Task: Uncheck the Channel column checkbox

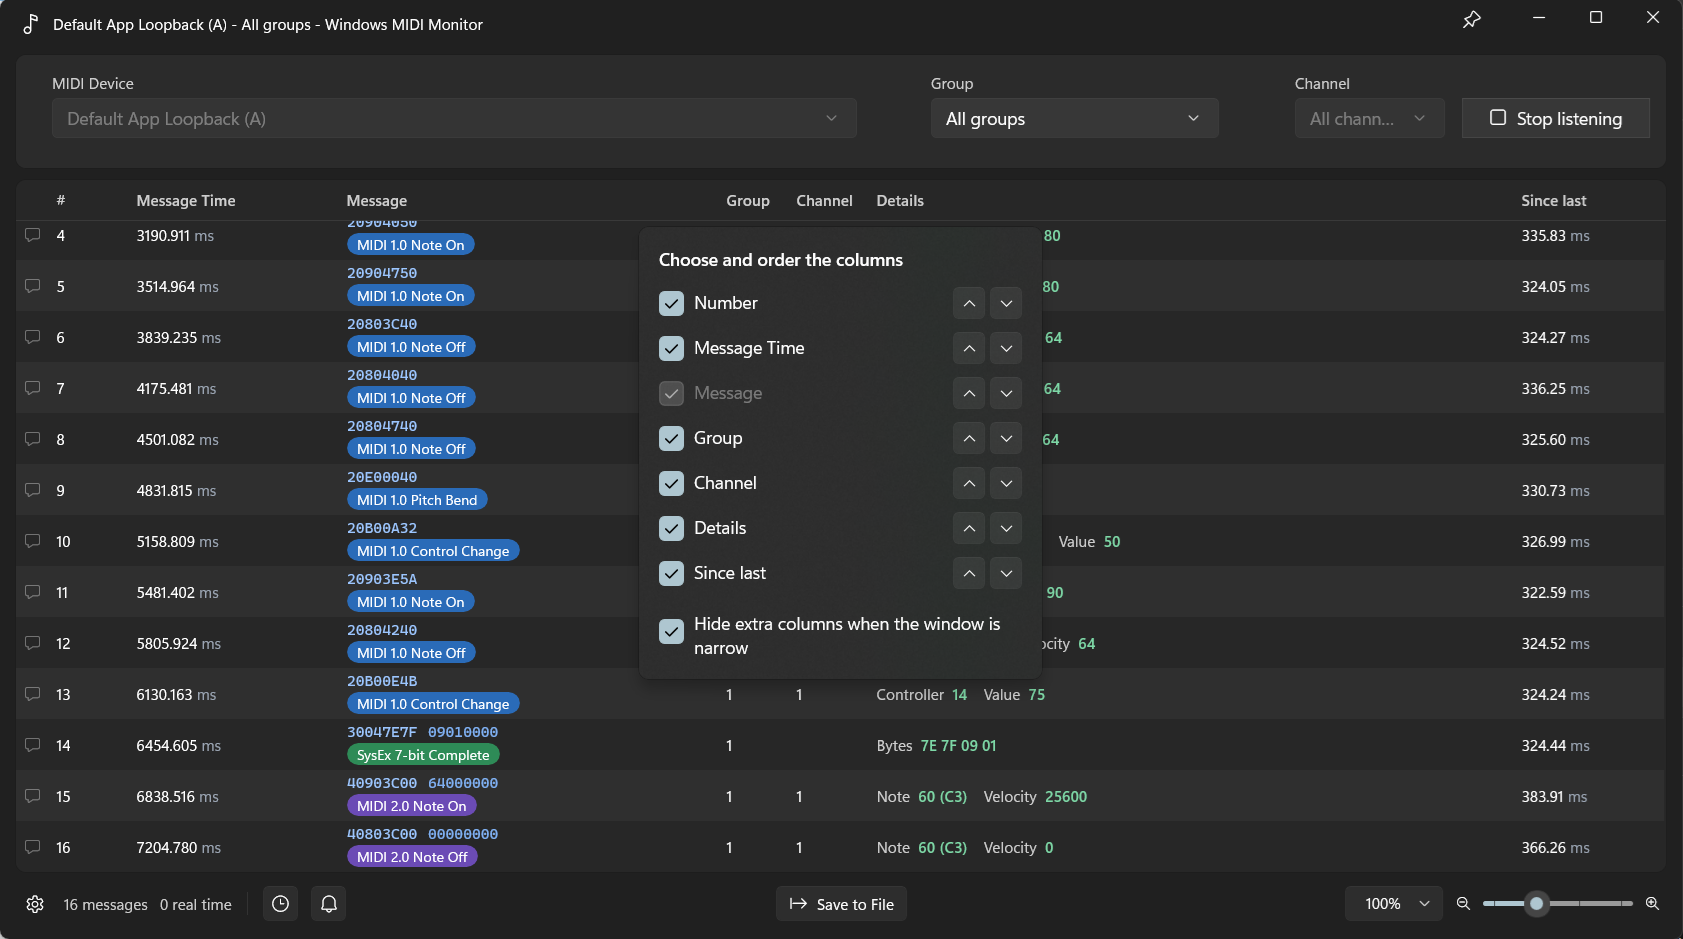Action: point(671,483)
